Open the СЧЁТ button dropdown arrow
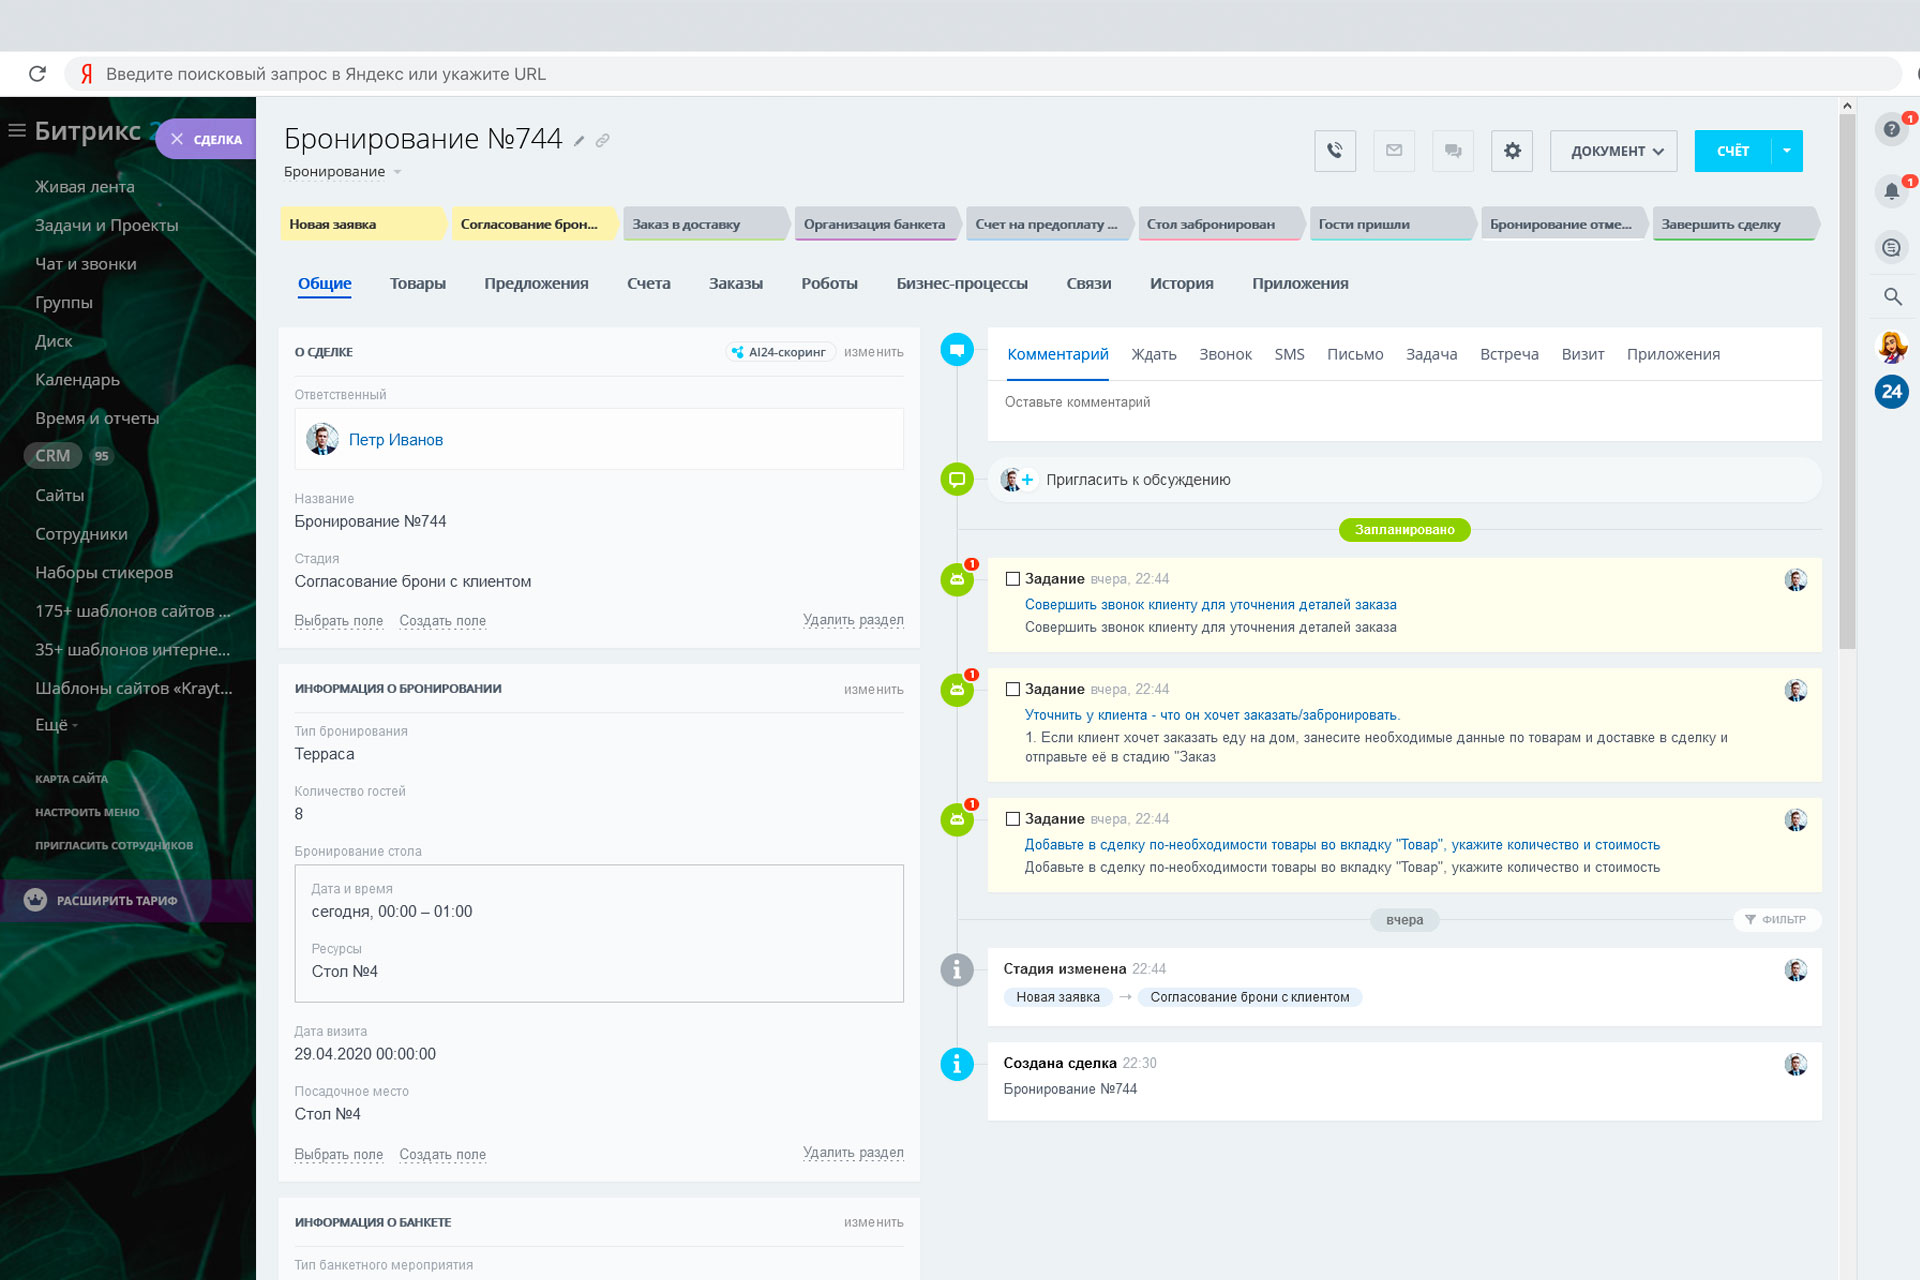The width and height of the screenshot is (1920, 1280). pos(1786,151)
